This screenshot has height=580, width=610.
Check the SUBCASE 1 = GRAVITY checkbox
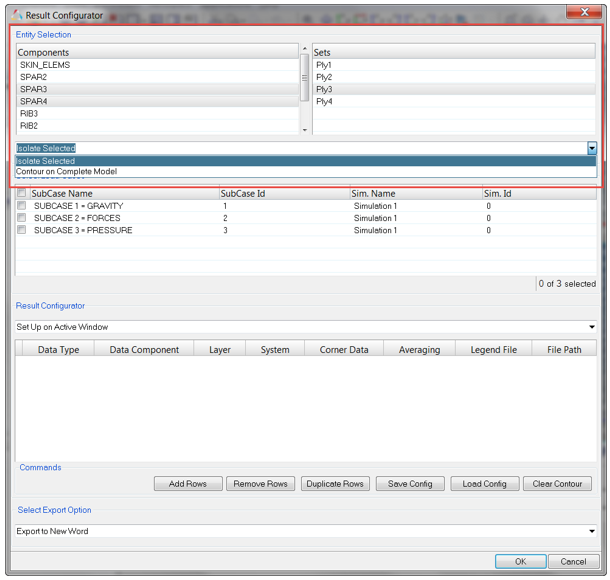(x=22, y=206)
